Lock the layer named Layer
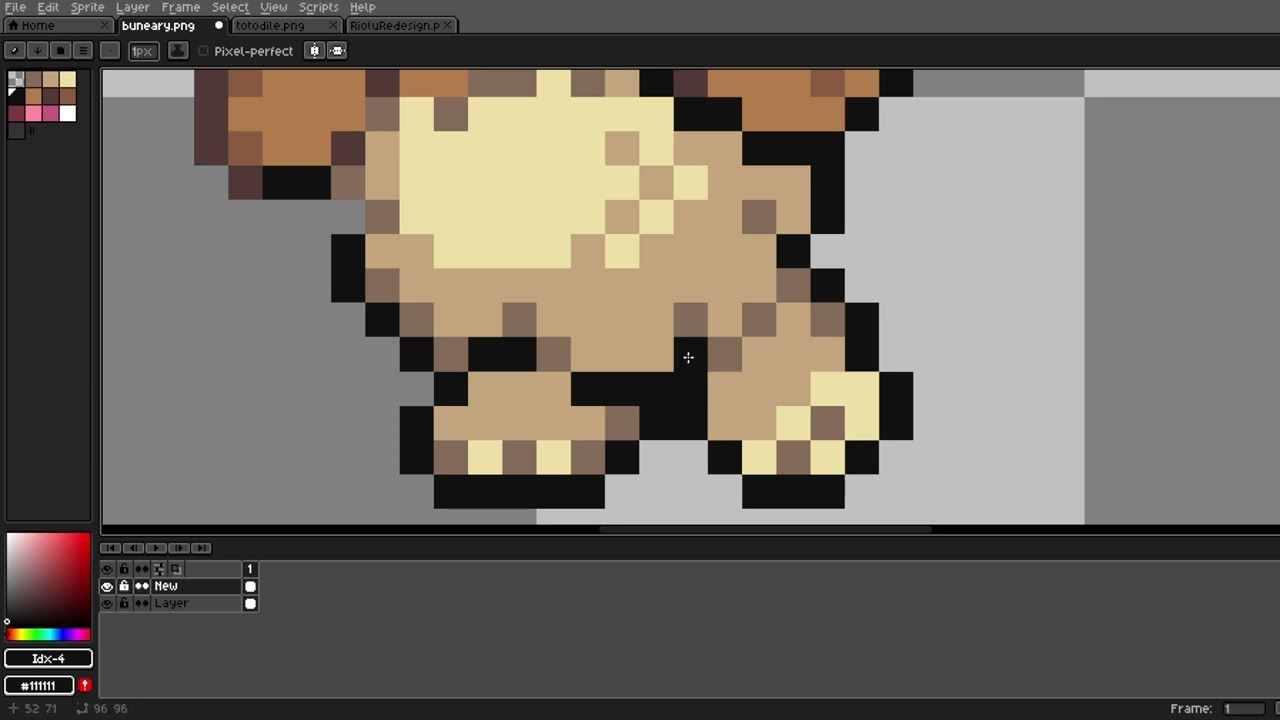1280x720 pixels. click(124, 603)
